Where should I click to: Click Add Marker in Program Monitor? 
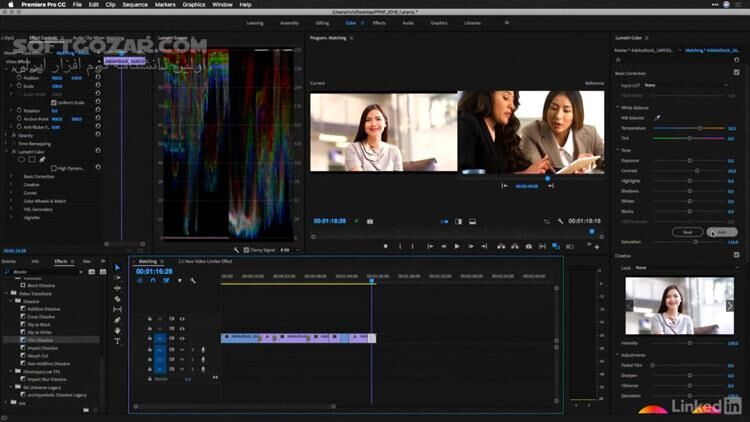coord(386,246)
